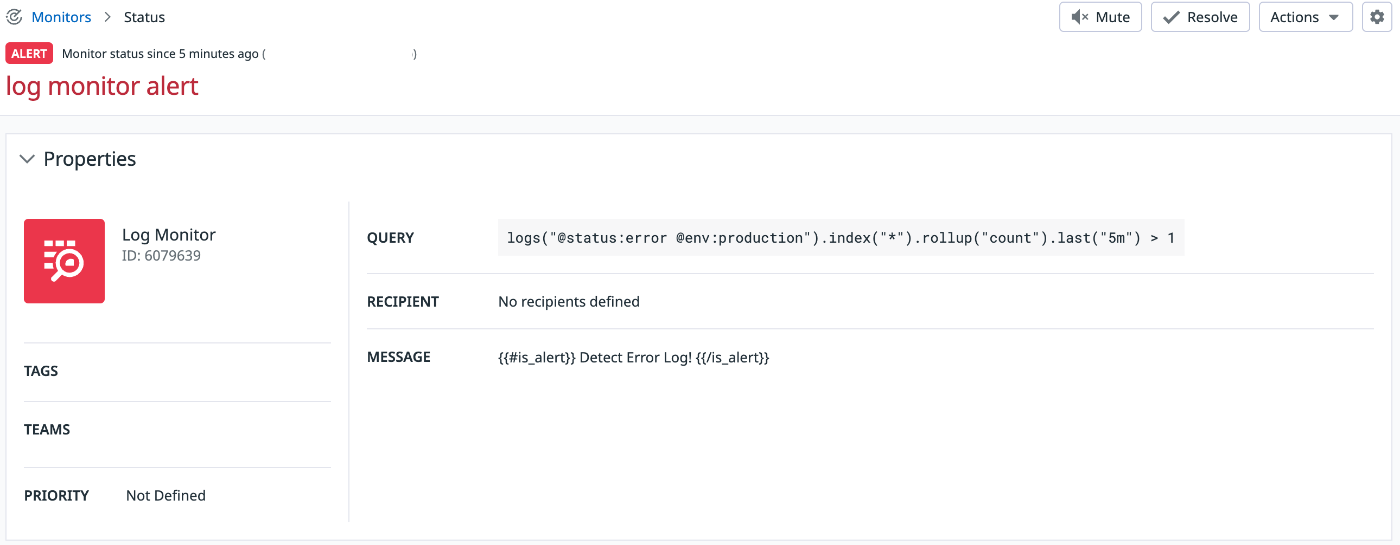
Task: Click the muted speaker icon on Mute
Action: tap(1080, 17)
